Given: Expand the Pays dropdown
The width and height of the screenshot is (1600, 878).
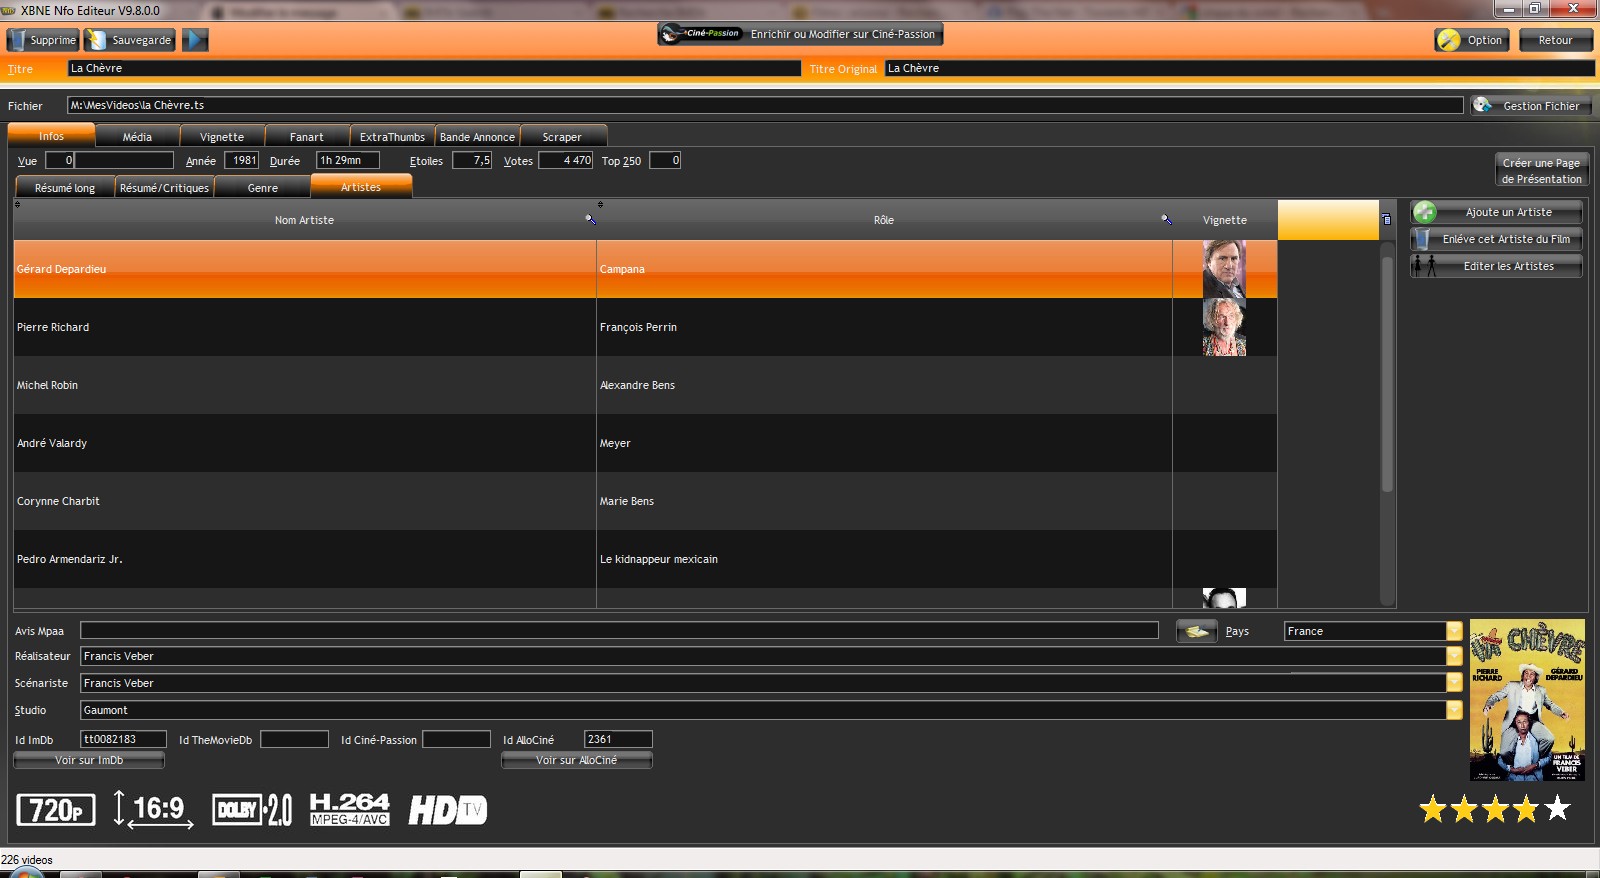Looking at the screenshot, I should click(1454, 631).
